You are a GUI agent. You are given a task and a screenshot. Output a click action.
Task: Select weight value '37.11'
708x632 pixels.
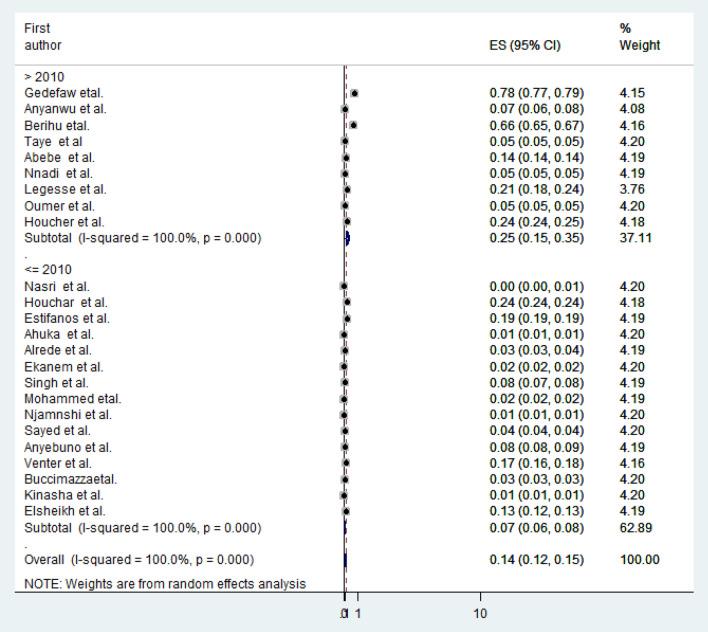tap(635, 238)
